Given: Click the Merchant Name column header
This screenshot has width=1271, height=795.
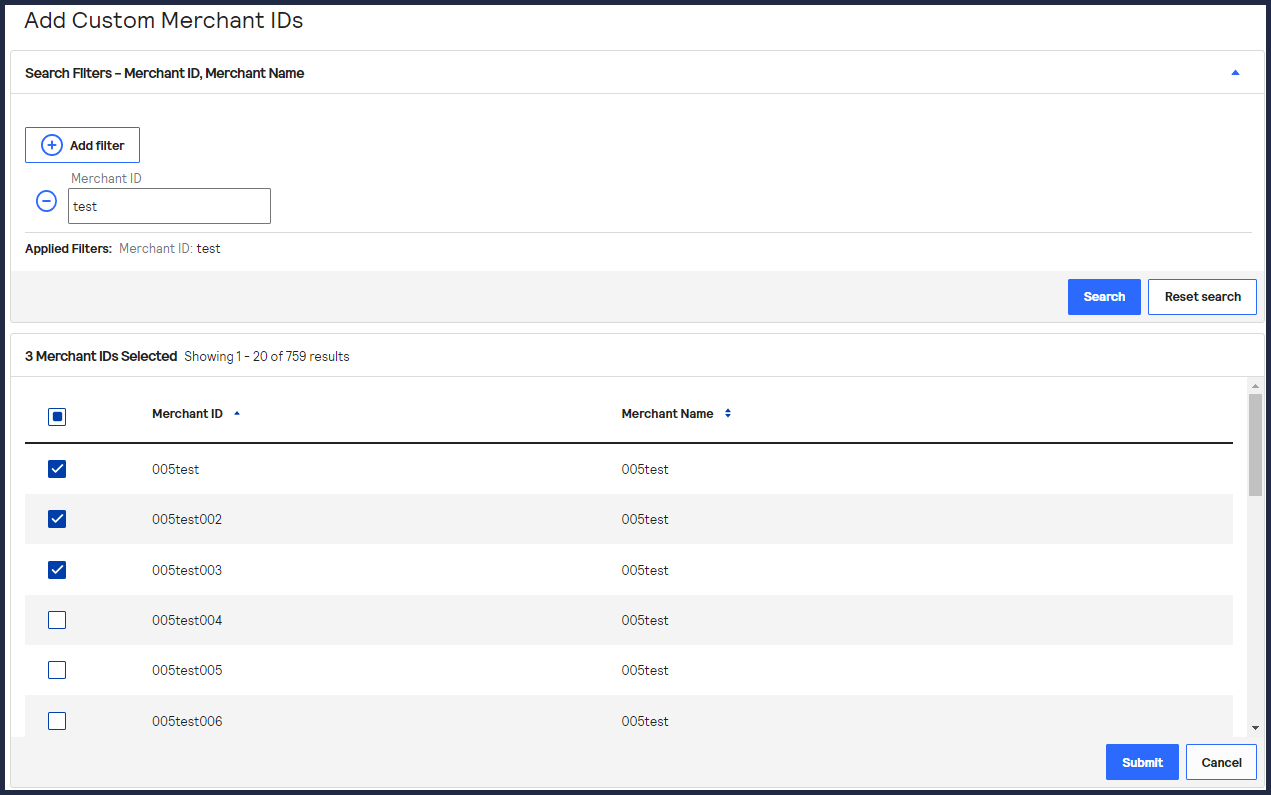Looking at the screenshot, I should pyautogui.click(x=667, y=413).
